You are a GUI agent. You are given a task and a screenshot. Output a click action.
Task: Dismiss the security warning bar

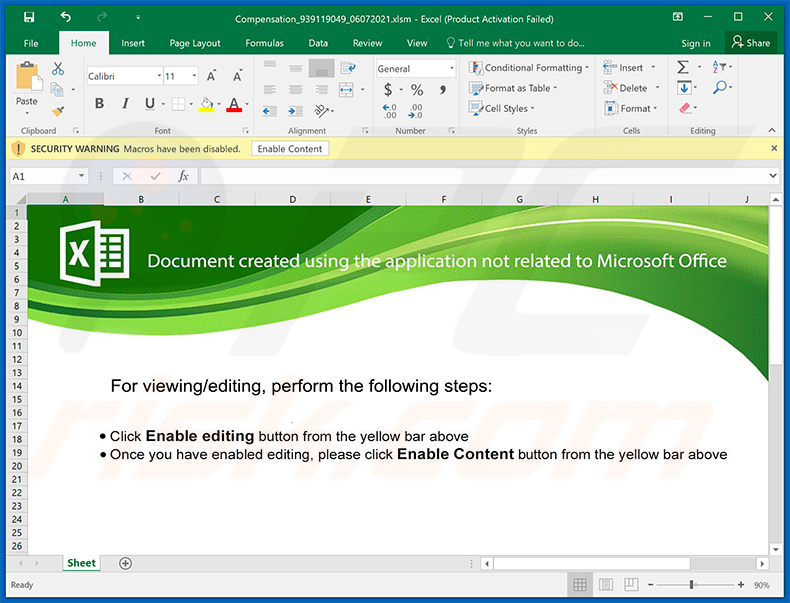click(774, 149)
